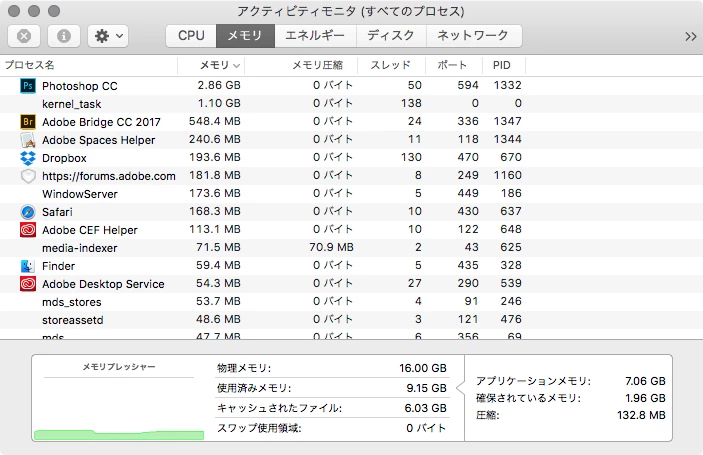
Task: Click the Photoshop CC icon
Action: pyautogui.click(x=28, y=86)
